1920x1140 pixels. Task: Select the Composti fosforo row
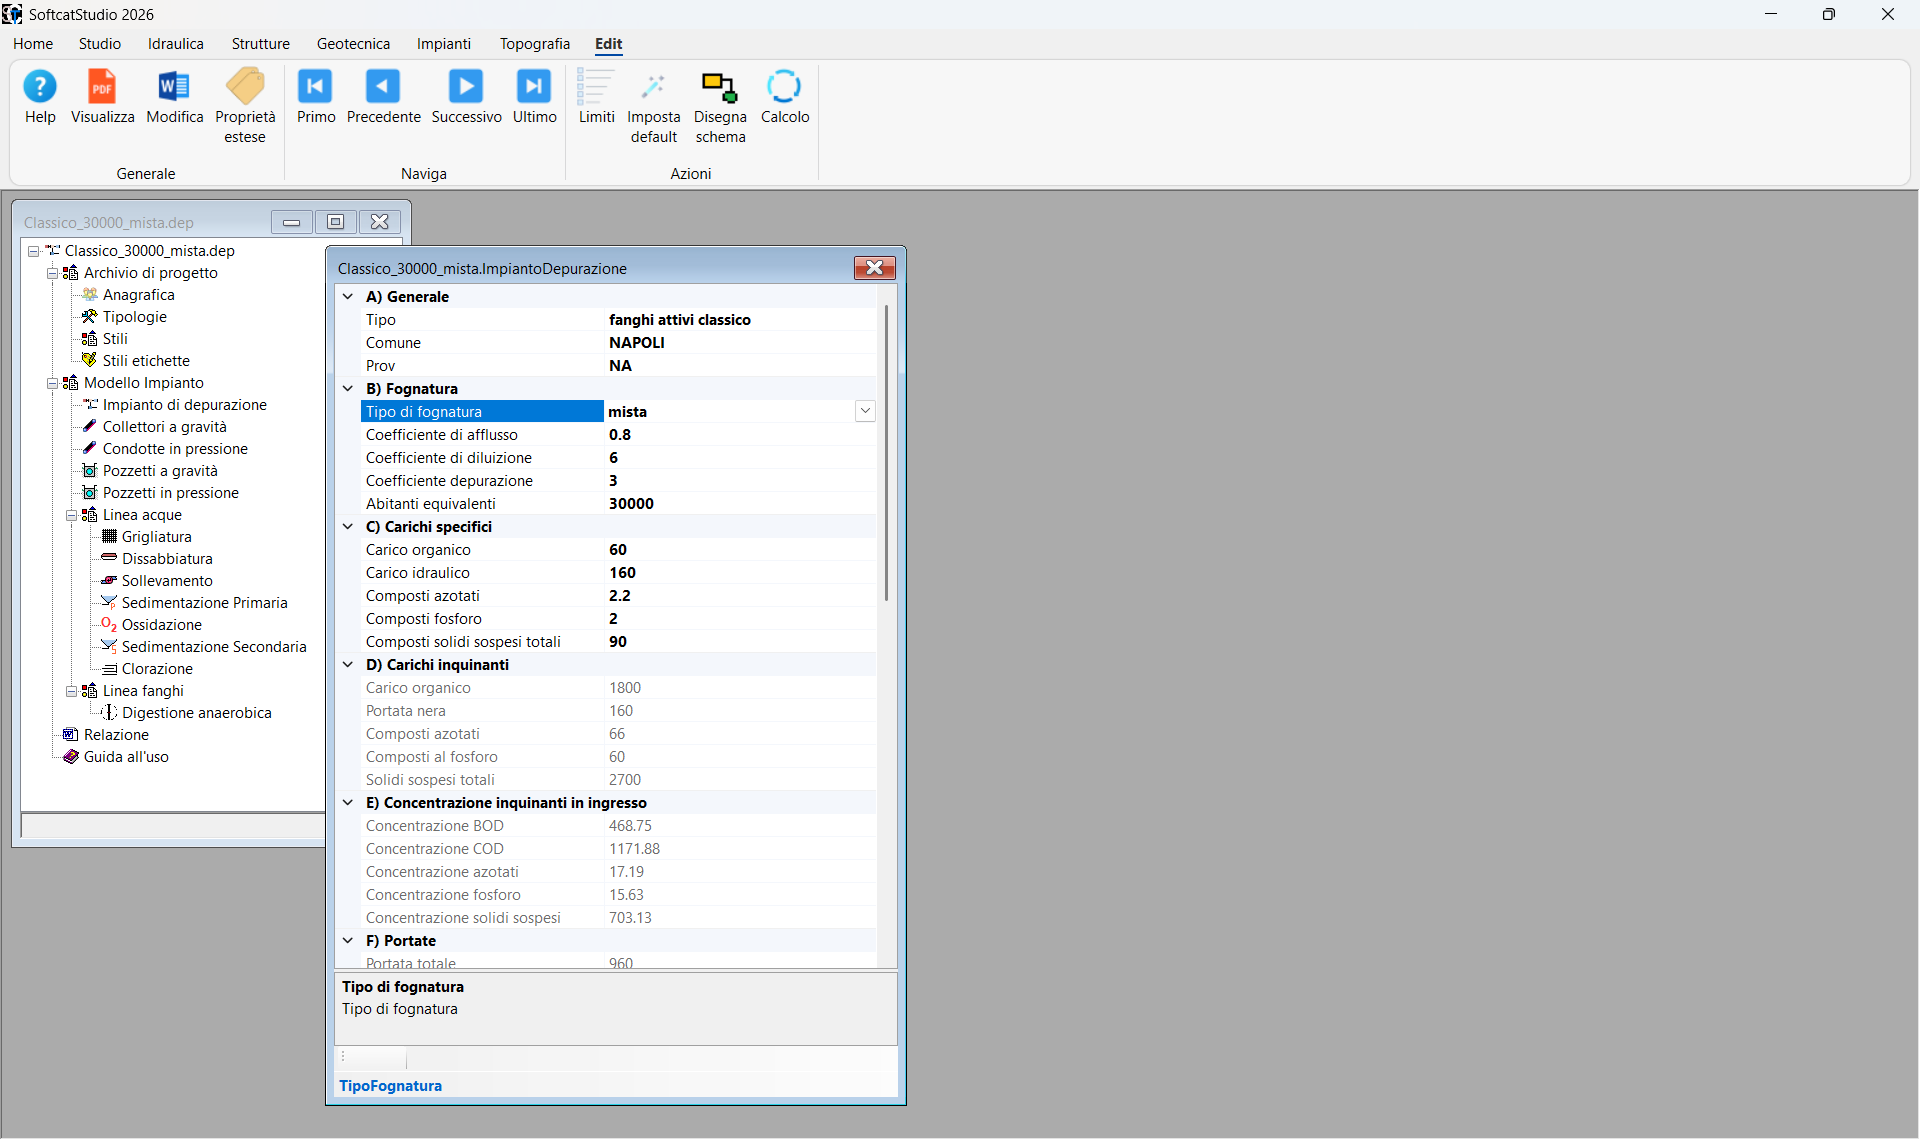click(x=618, y=619)
